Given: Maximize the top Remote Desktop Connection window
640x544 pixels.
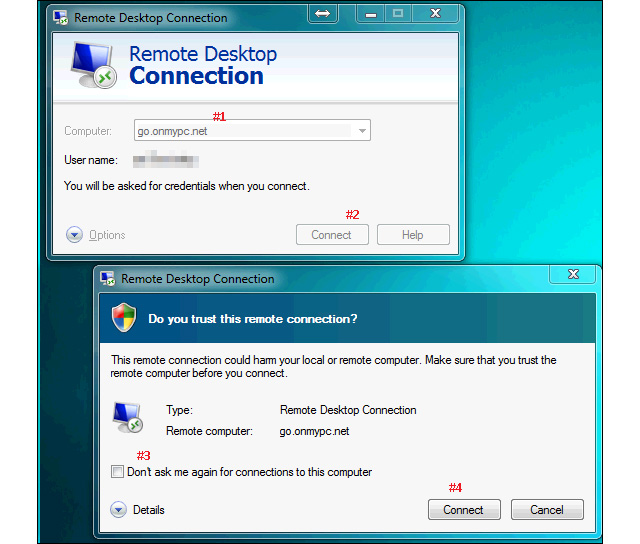Looking at the screenshot, I should tap(397, 14).
